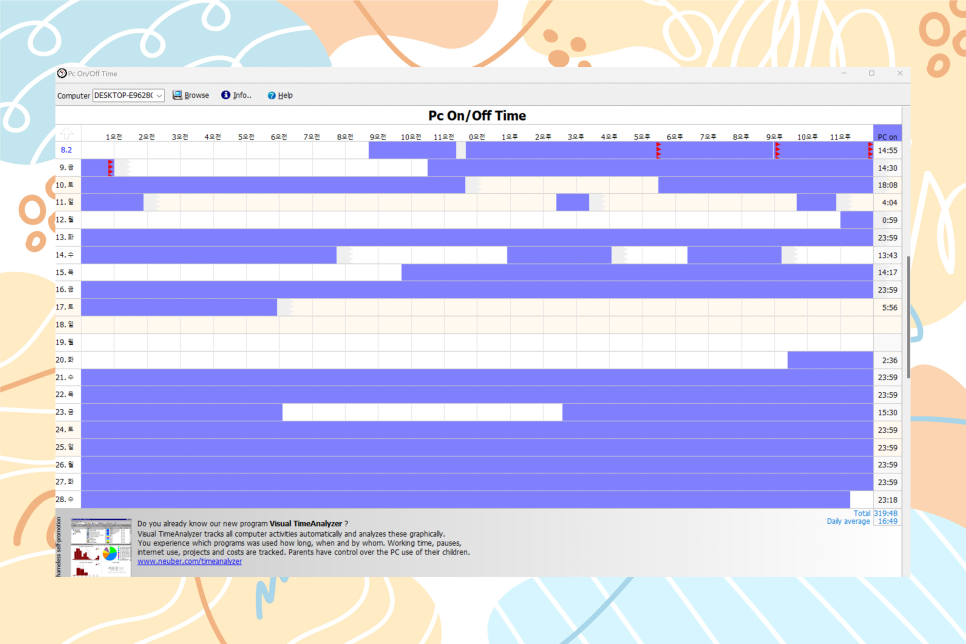Click the red marker near 5 PM in row 8.2
The image size is (966, 644).
coord(658,150)
